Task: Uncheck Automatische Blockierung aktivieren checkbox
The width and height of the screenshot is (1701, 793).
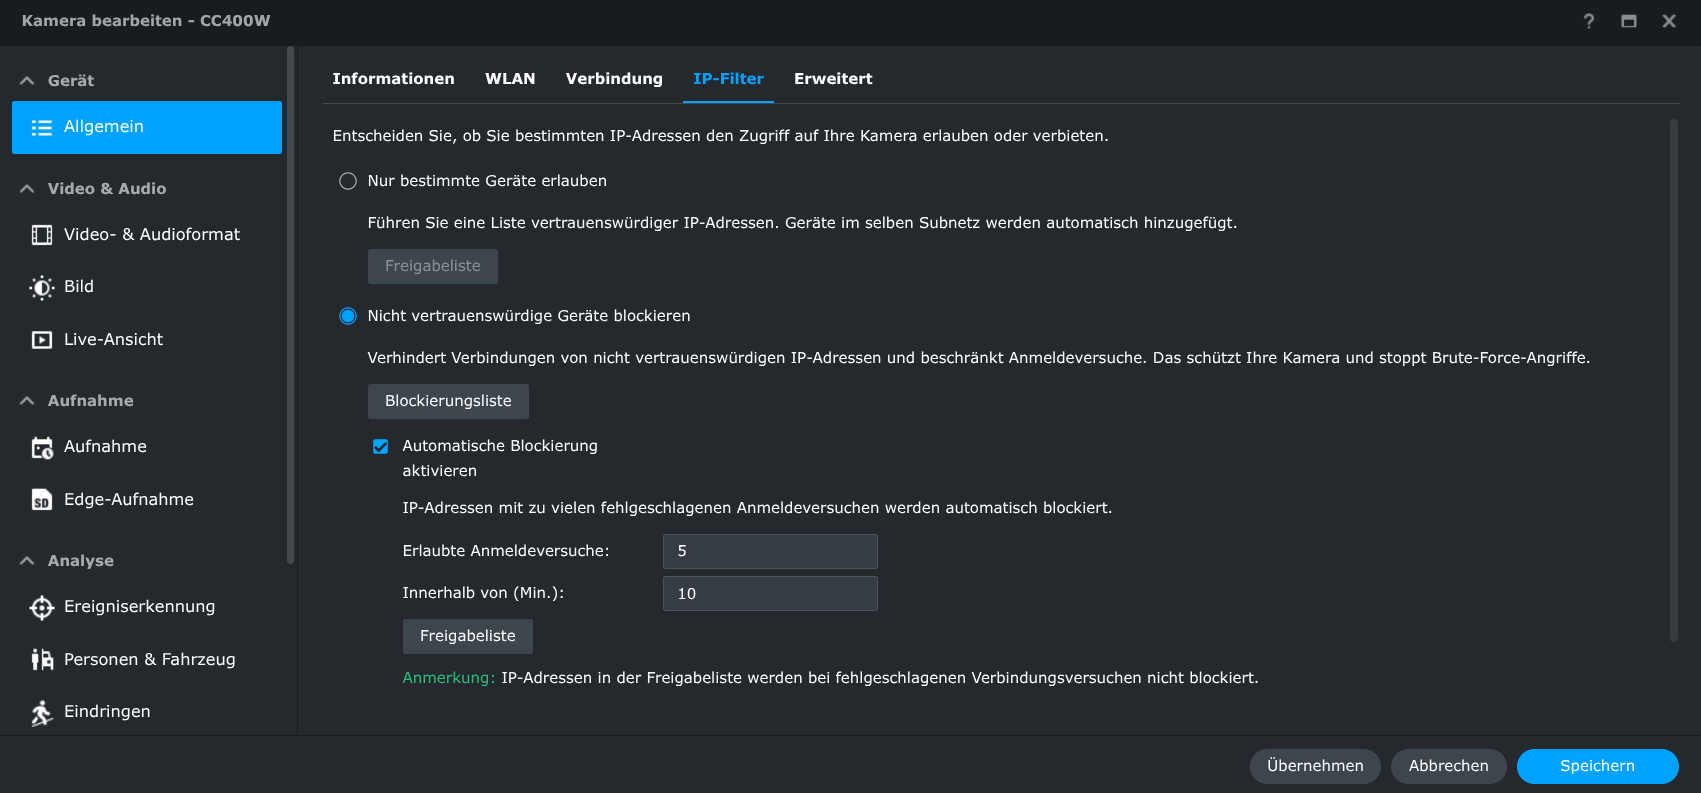Action: point(381,446)
